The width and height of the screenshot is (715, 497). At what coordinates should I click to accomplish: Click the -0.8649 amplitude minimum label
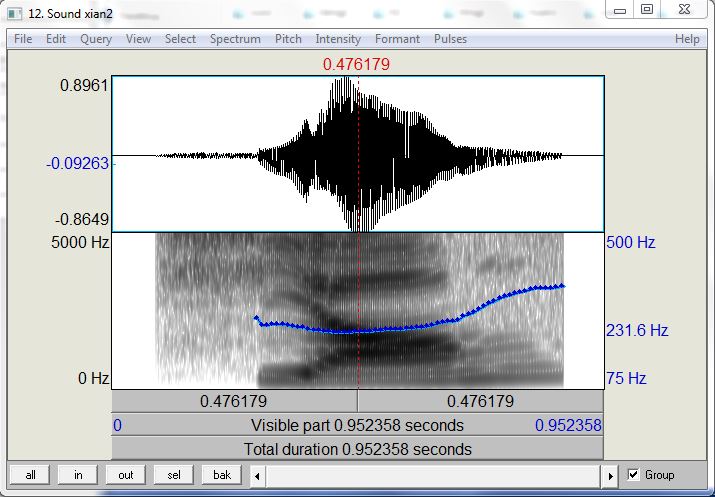(82, 219)
